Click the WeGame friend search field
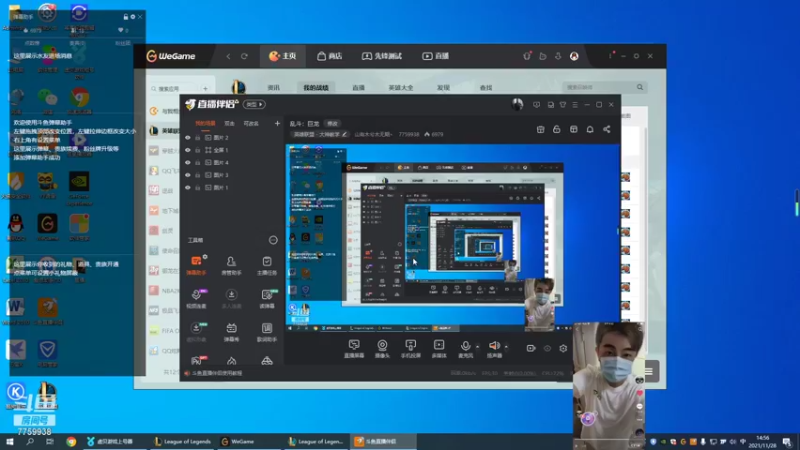 [604, 87]
